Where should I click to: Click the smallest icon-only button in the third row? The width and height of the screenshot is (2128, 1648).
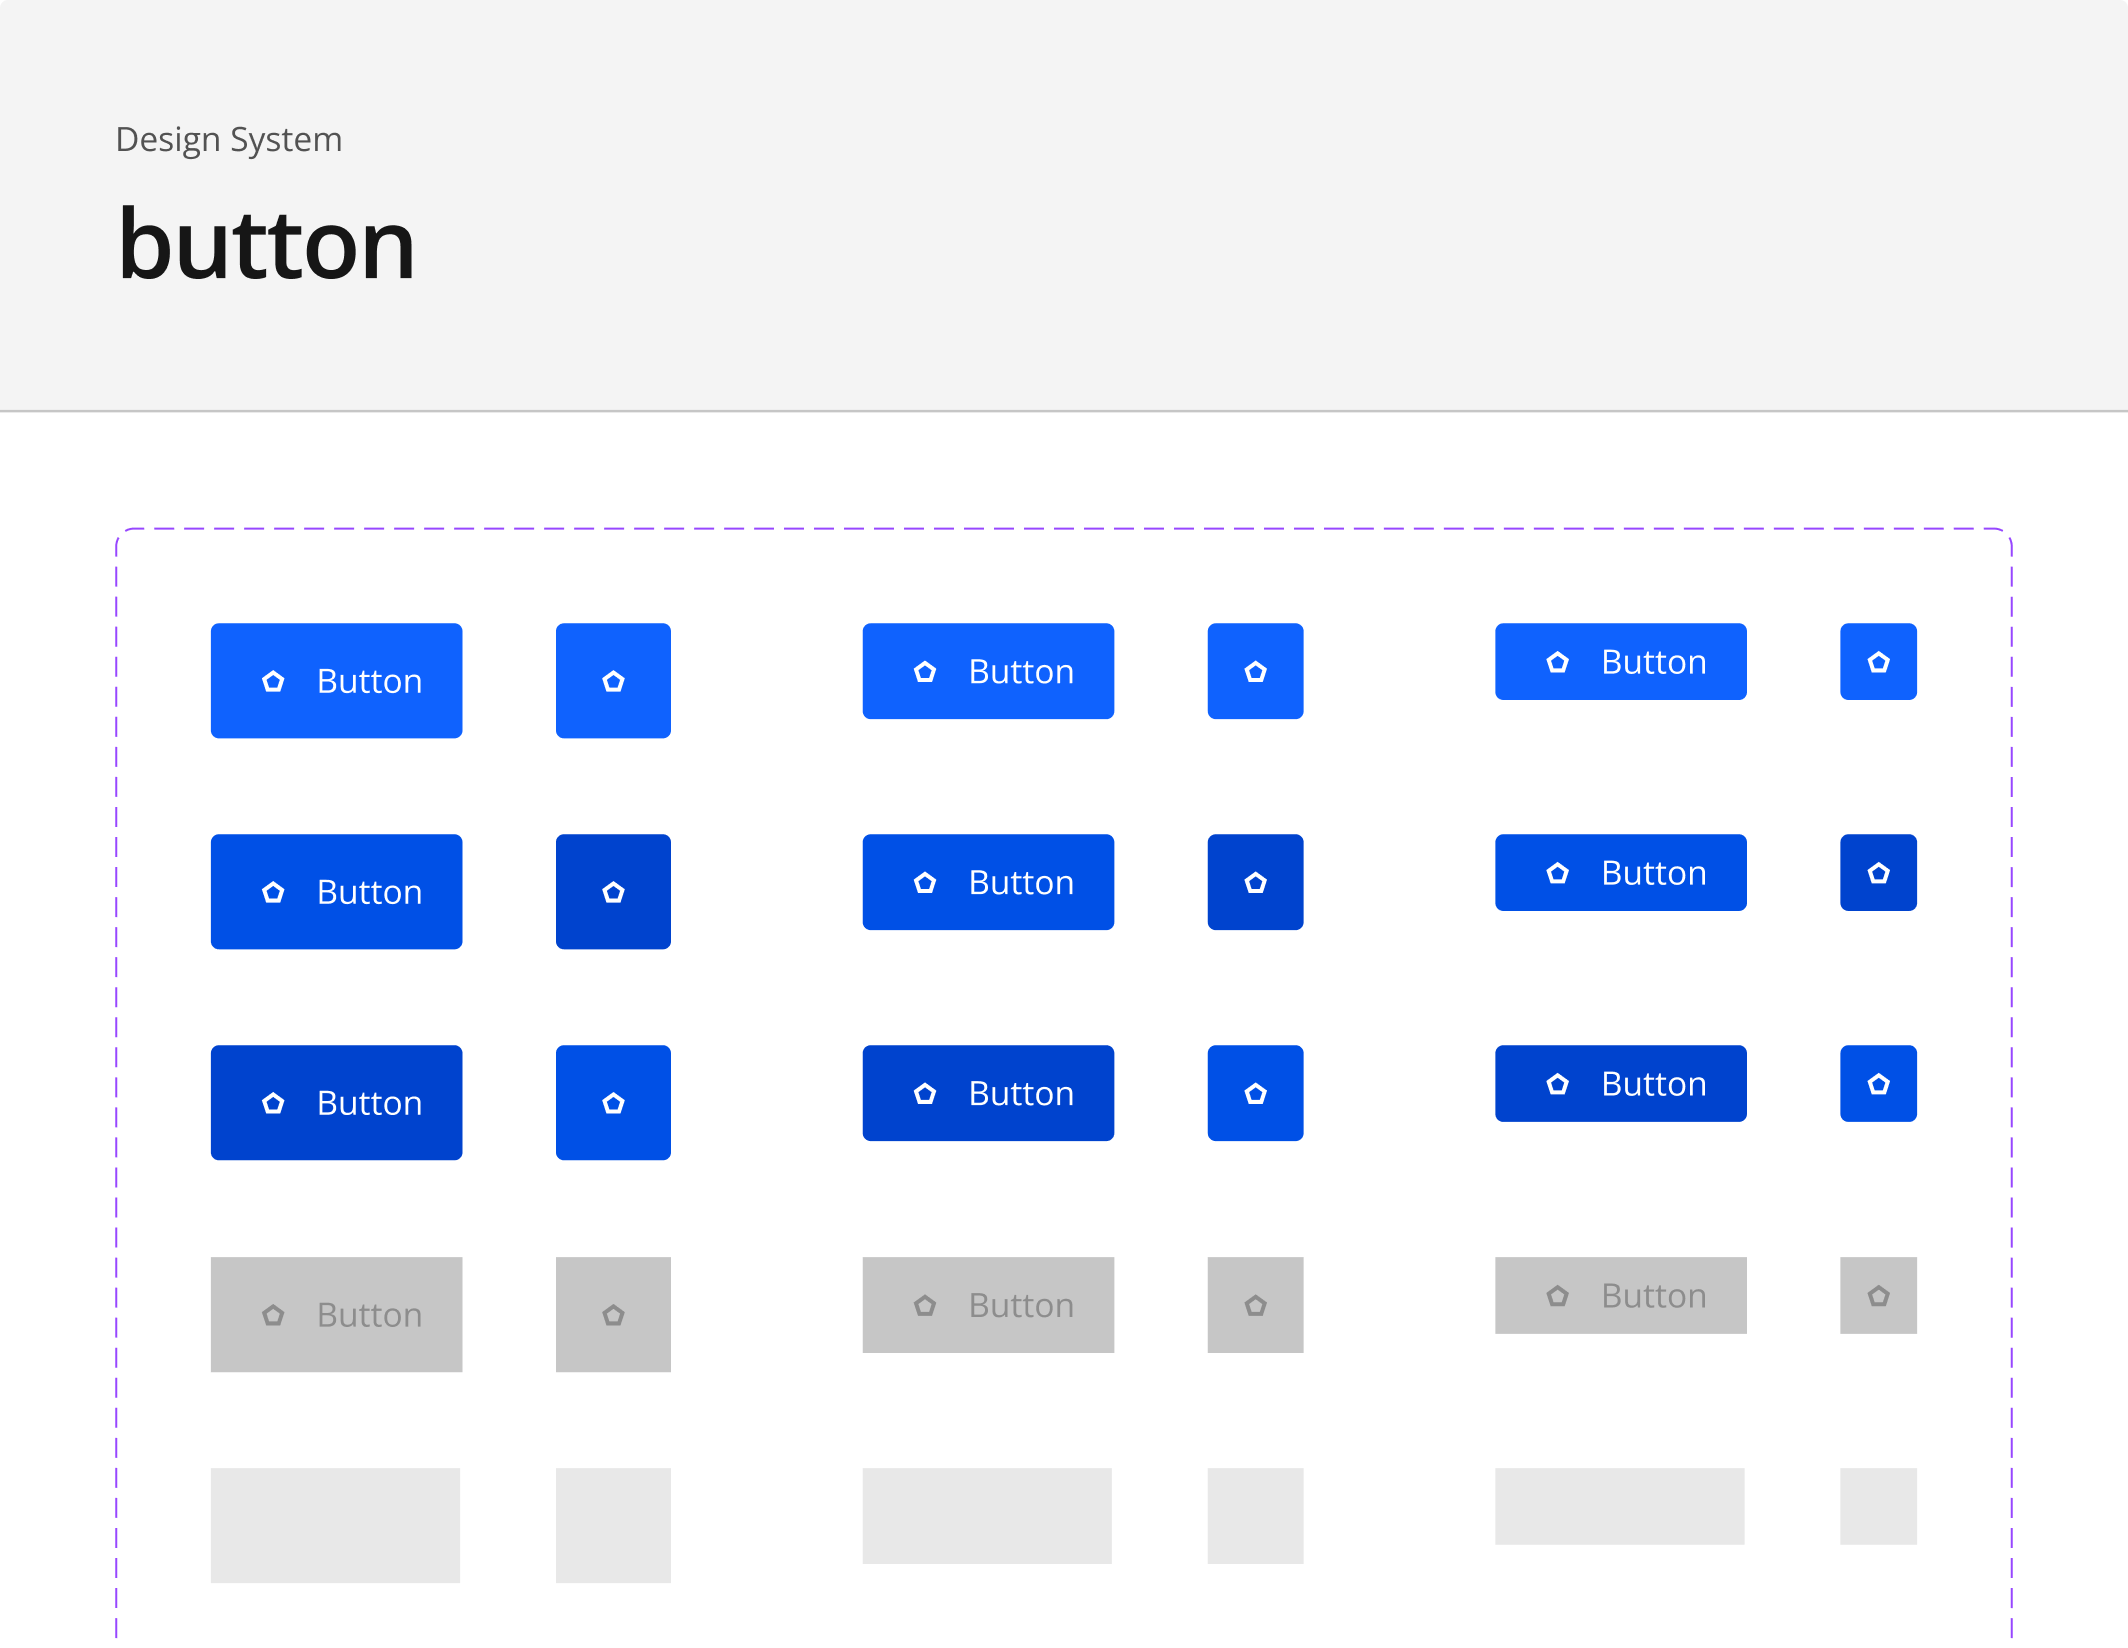pos(1878,1084)
